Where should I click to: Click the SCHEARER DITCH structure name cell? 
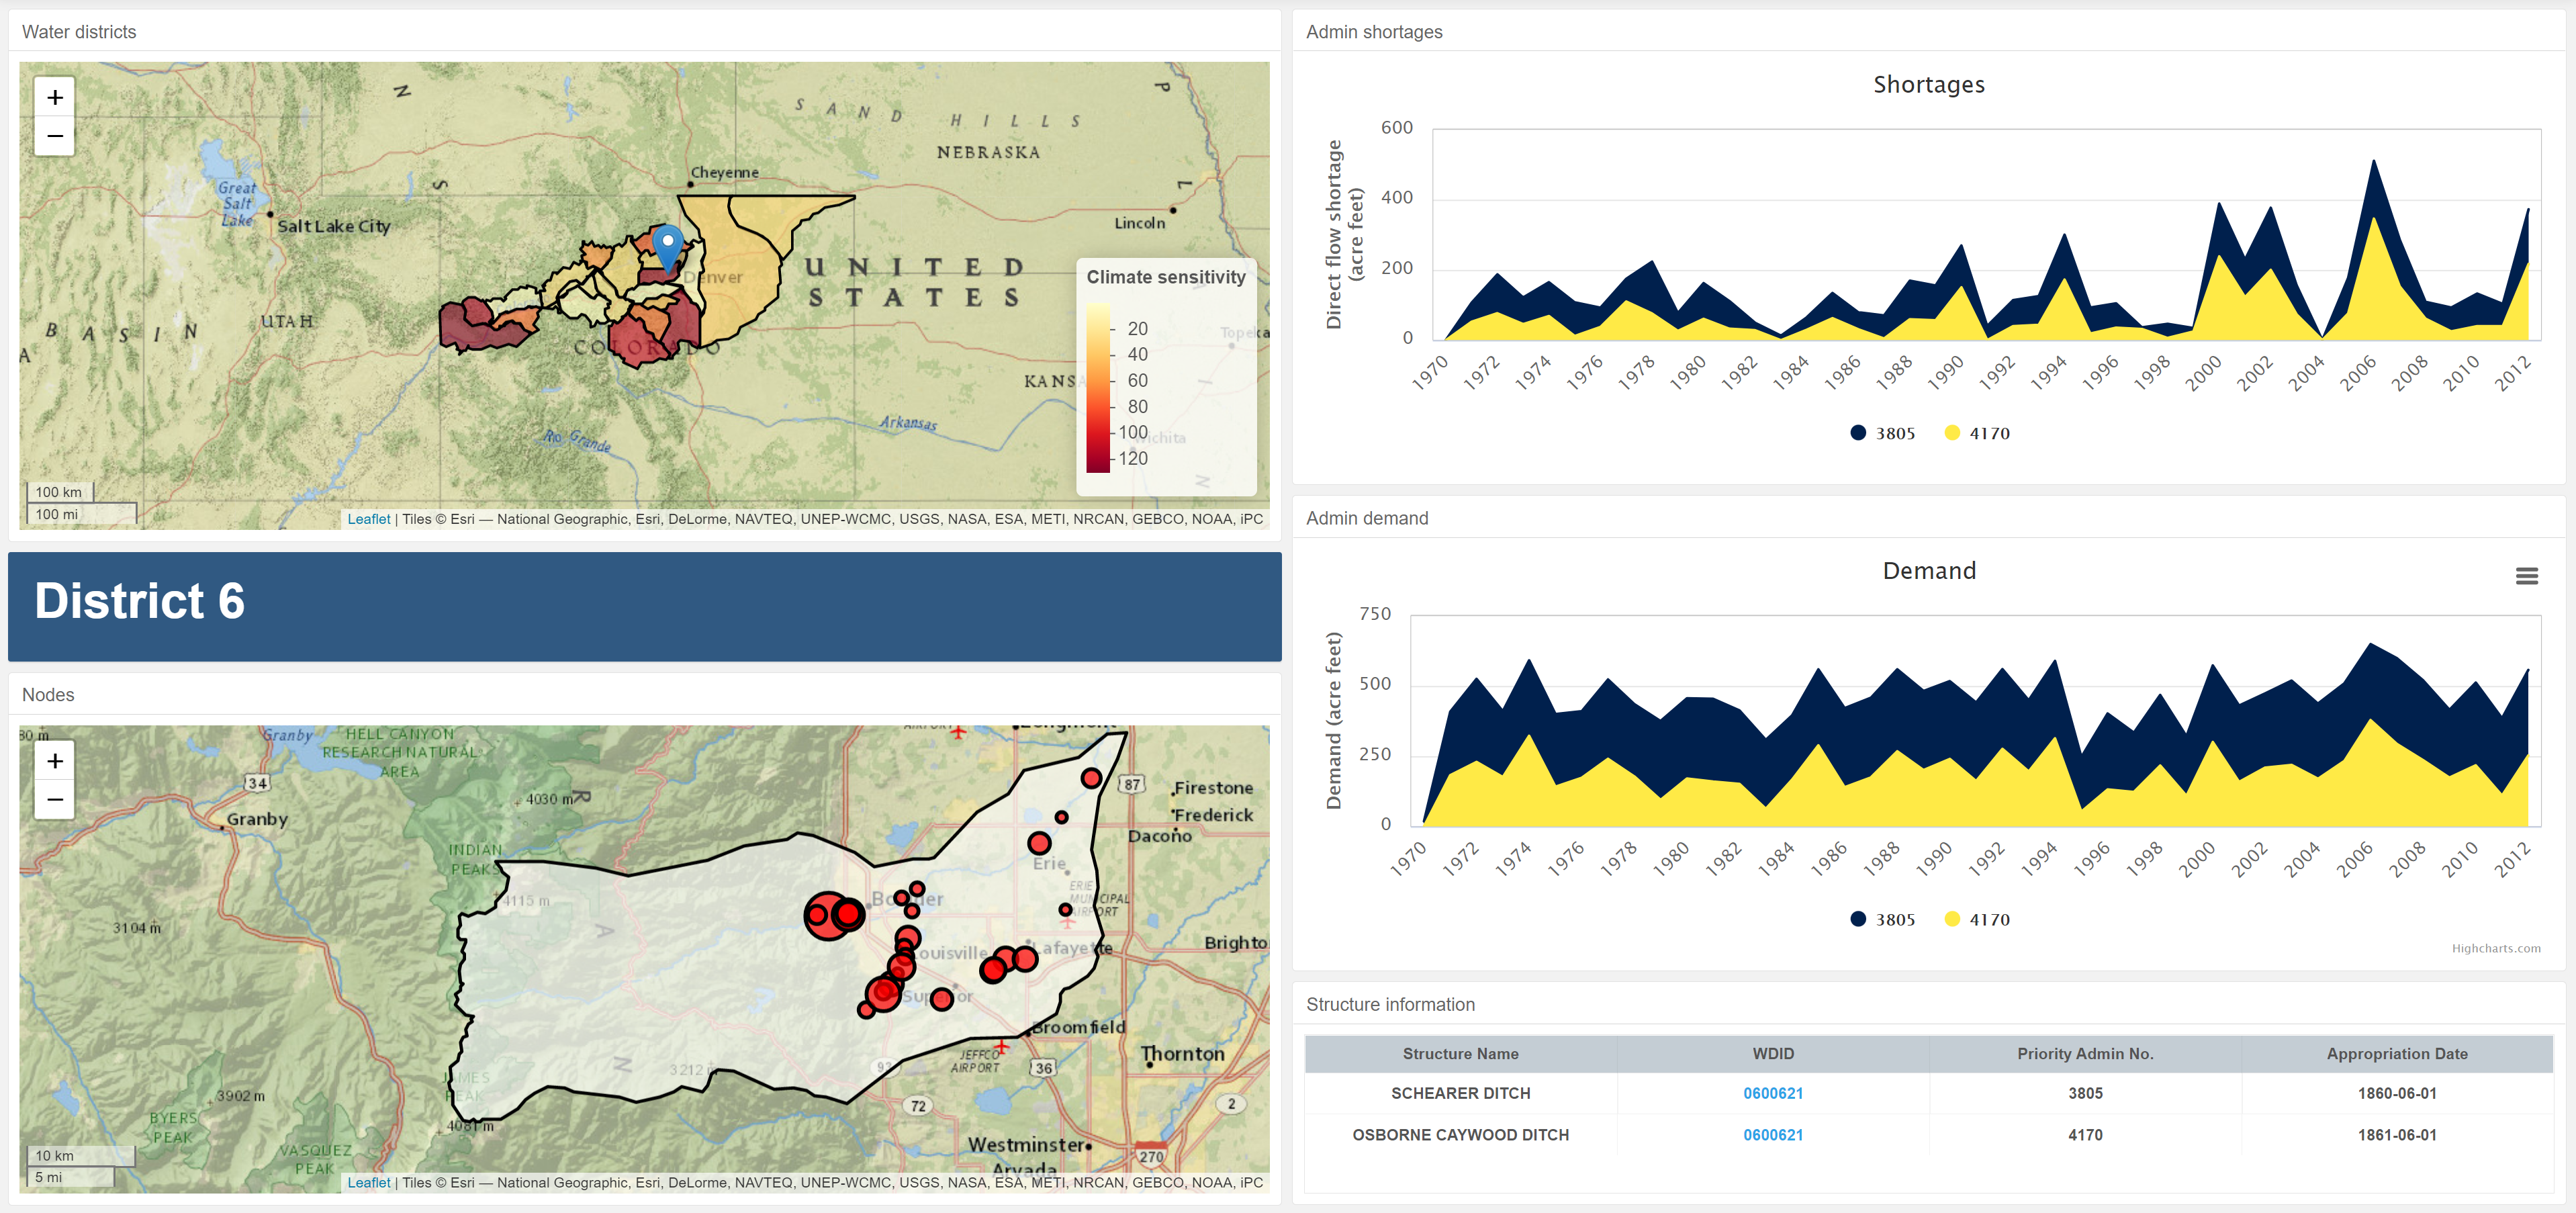[x=1460, y=1093]
